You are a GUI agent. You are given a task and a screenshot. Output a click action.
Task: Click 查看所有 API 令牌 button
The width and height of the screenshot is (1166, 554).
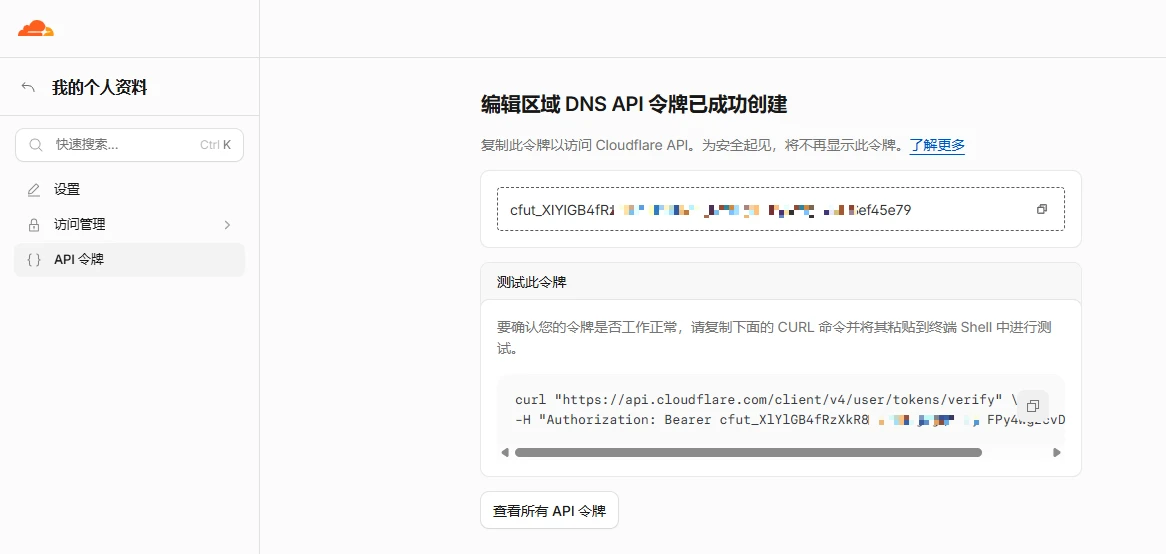point(549,511)
